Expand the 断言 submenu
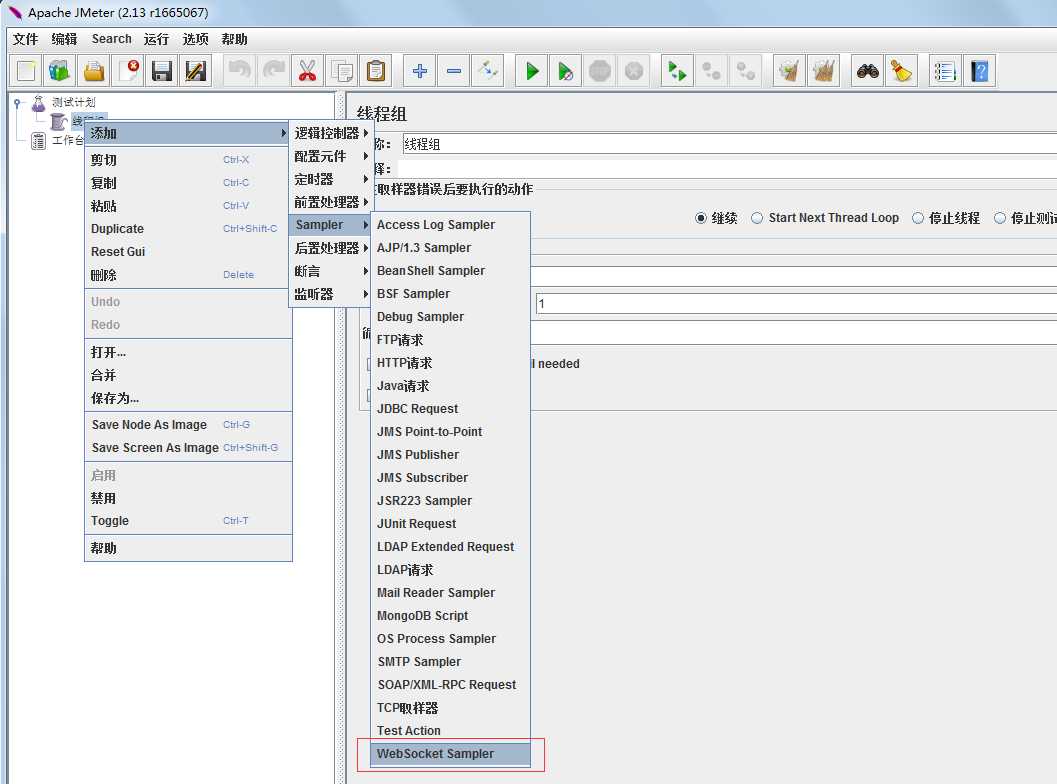 [330, 271]
